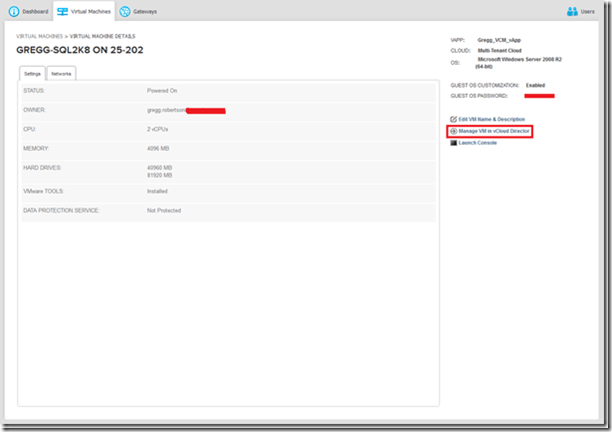Select the Settings sub-tab

[x=32, y=74]
